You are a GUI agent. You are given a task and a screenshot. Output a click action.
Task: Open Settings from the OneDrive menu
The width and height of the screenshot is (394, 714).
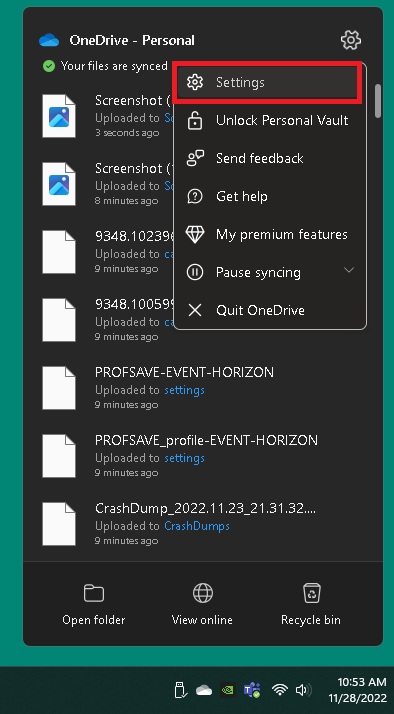click(x=267, y=82)
